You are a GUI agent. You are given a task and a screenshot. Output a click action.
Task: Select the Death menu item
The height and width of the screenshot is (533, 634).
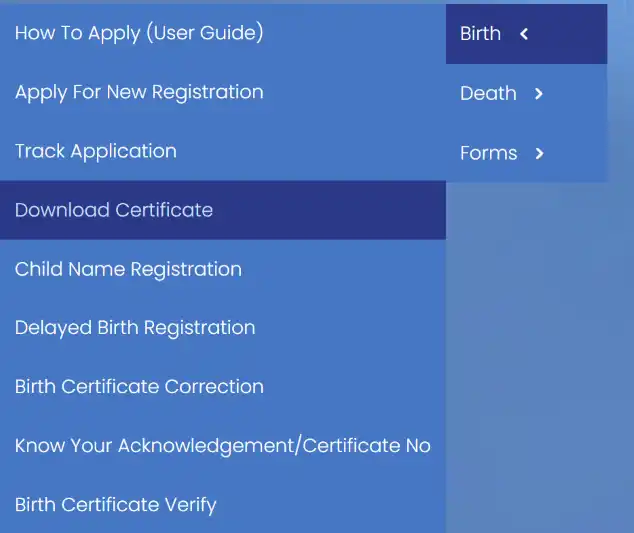[526, 93]
